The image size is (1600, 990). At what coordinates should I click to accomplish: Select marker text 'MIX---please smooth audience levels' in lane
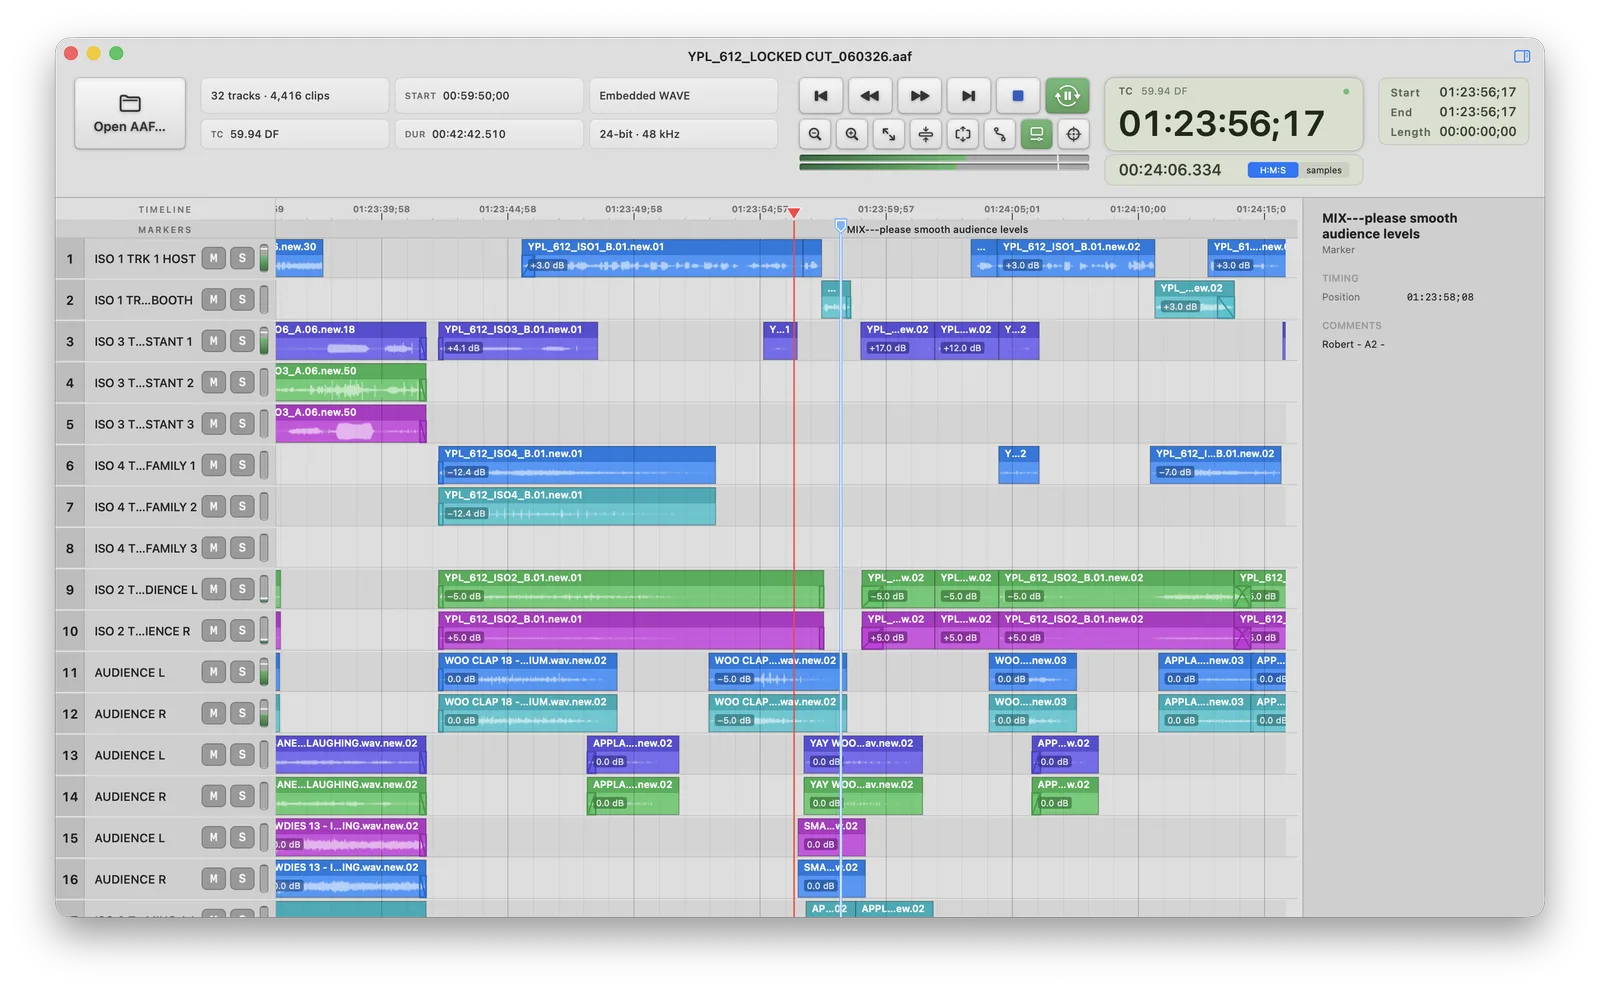pos(937,229)
